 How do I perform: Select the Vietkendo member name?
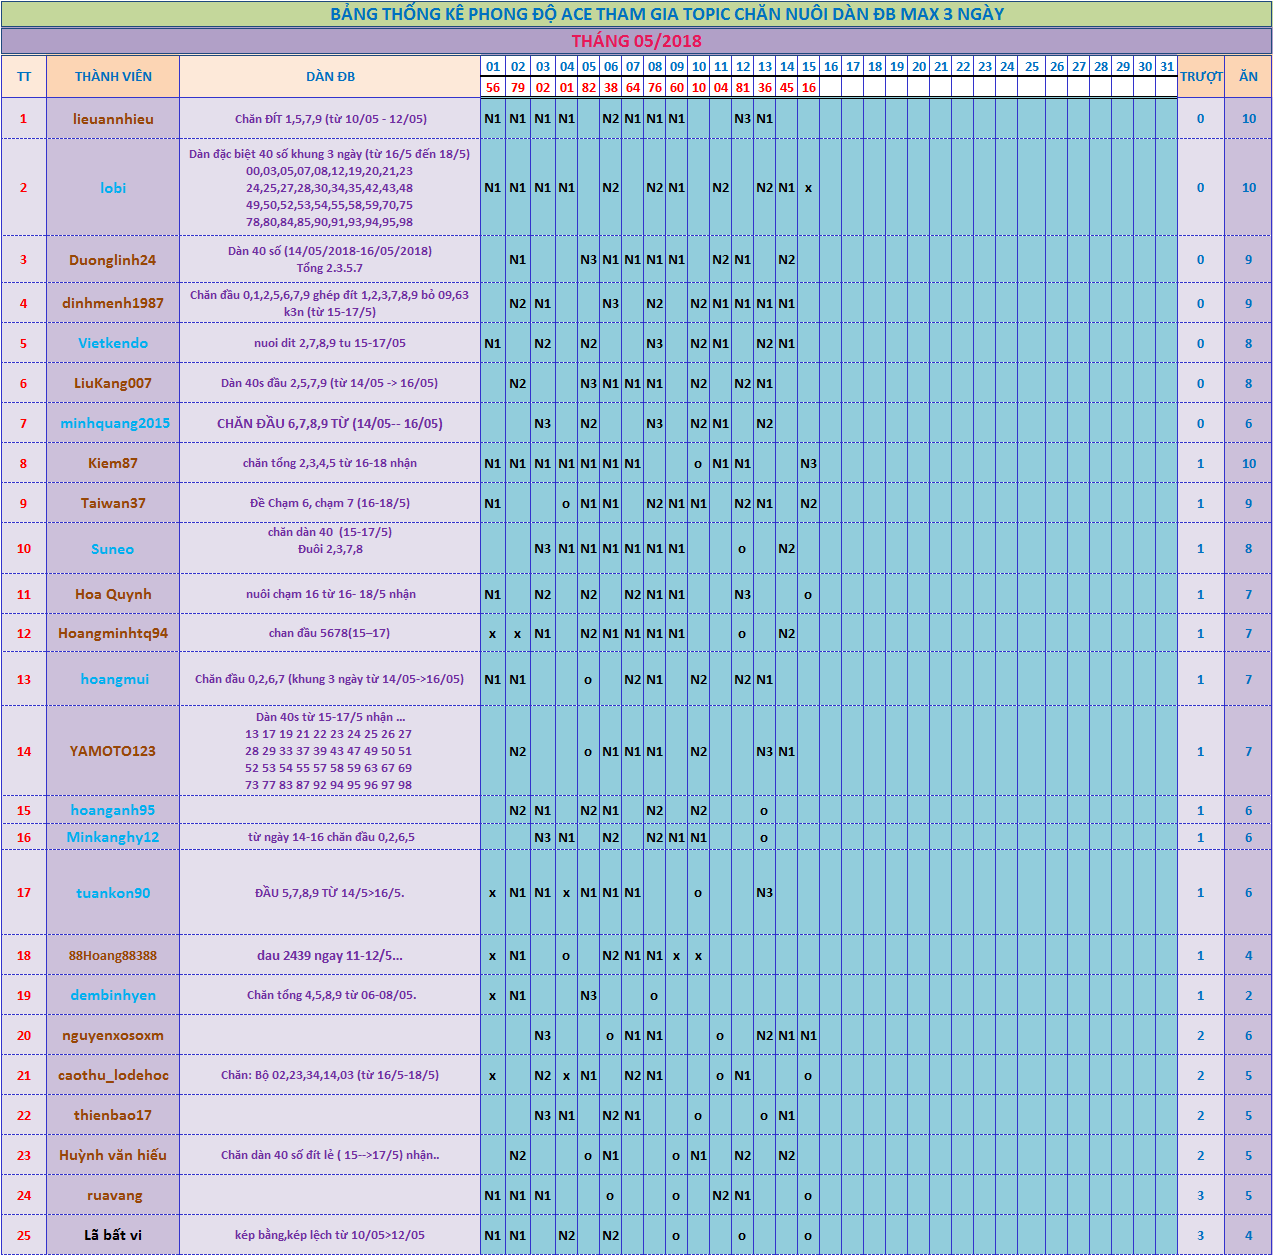click(x=113, y=343)
